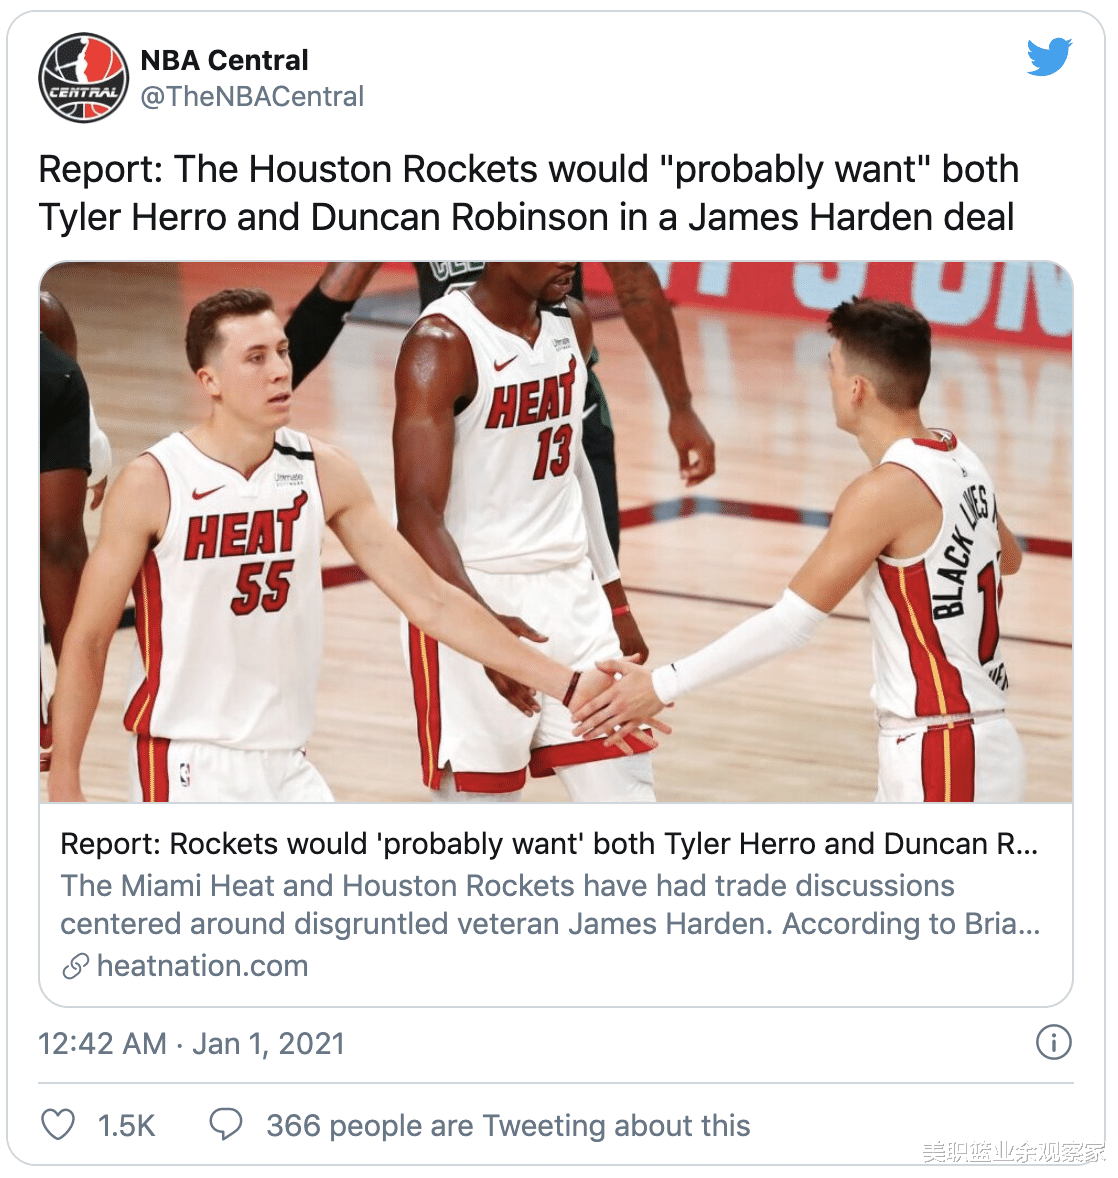This screenshot has height=1178, width=1118.
Task: Open the @TheNBACentral handle
Action: pyautogui.click(x=252, y=97)
